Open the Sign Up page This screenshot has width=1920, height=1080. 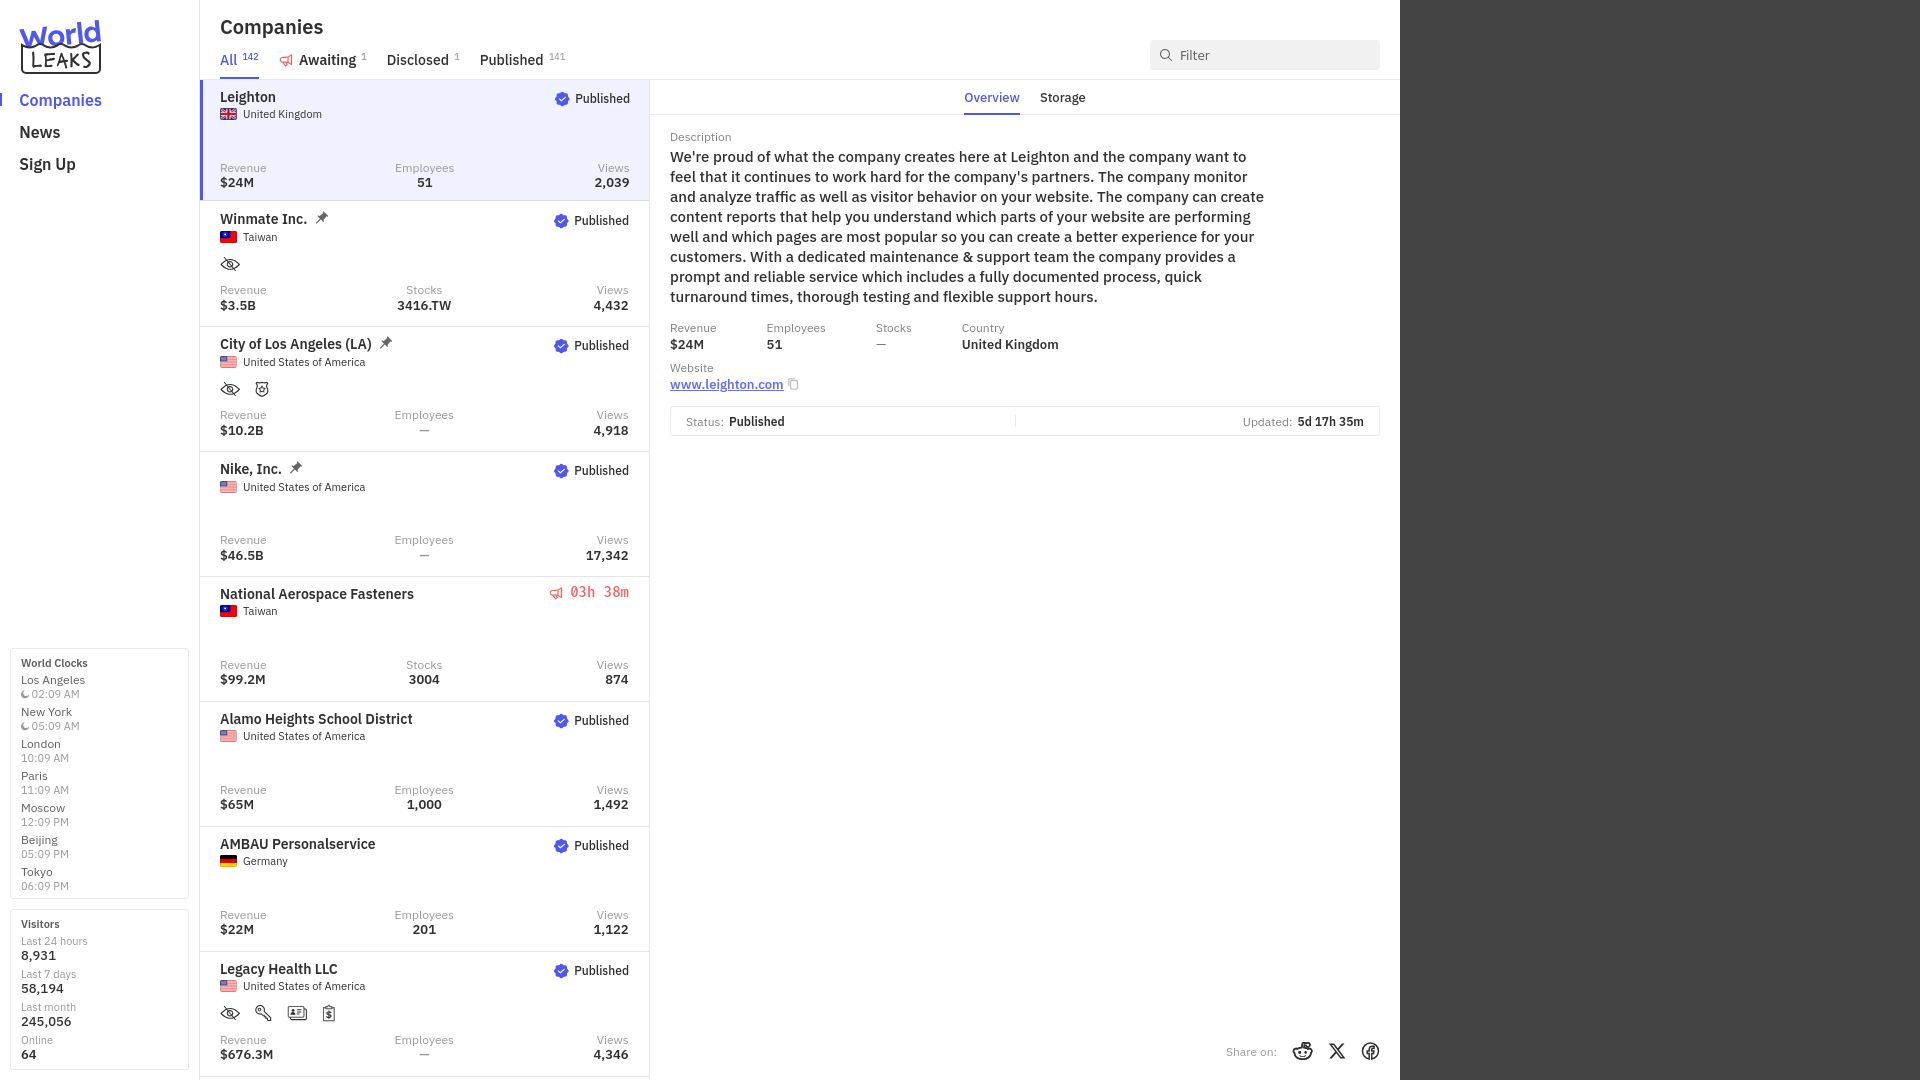click(47, 164)
